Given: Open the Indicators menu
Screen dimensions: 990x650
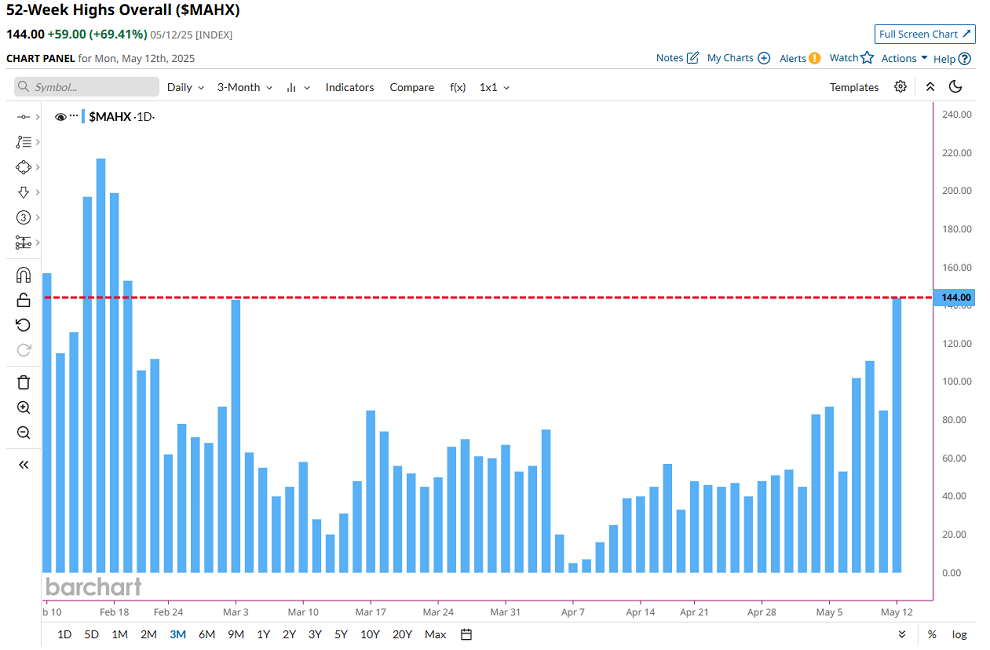Looking at the screenshot, I should [349, 87].
